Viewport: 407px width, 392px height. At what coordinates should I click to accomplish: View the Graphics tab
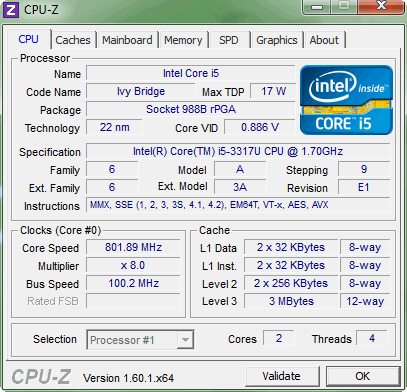(277, 40)
